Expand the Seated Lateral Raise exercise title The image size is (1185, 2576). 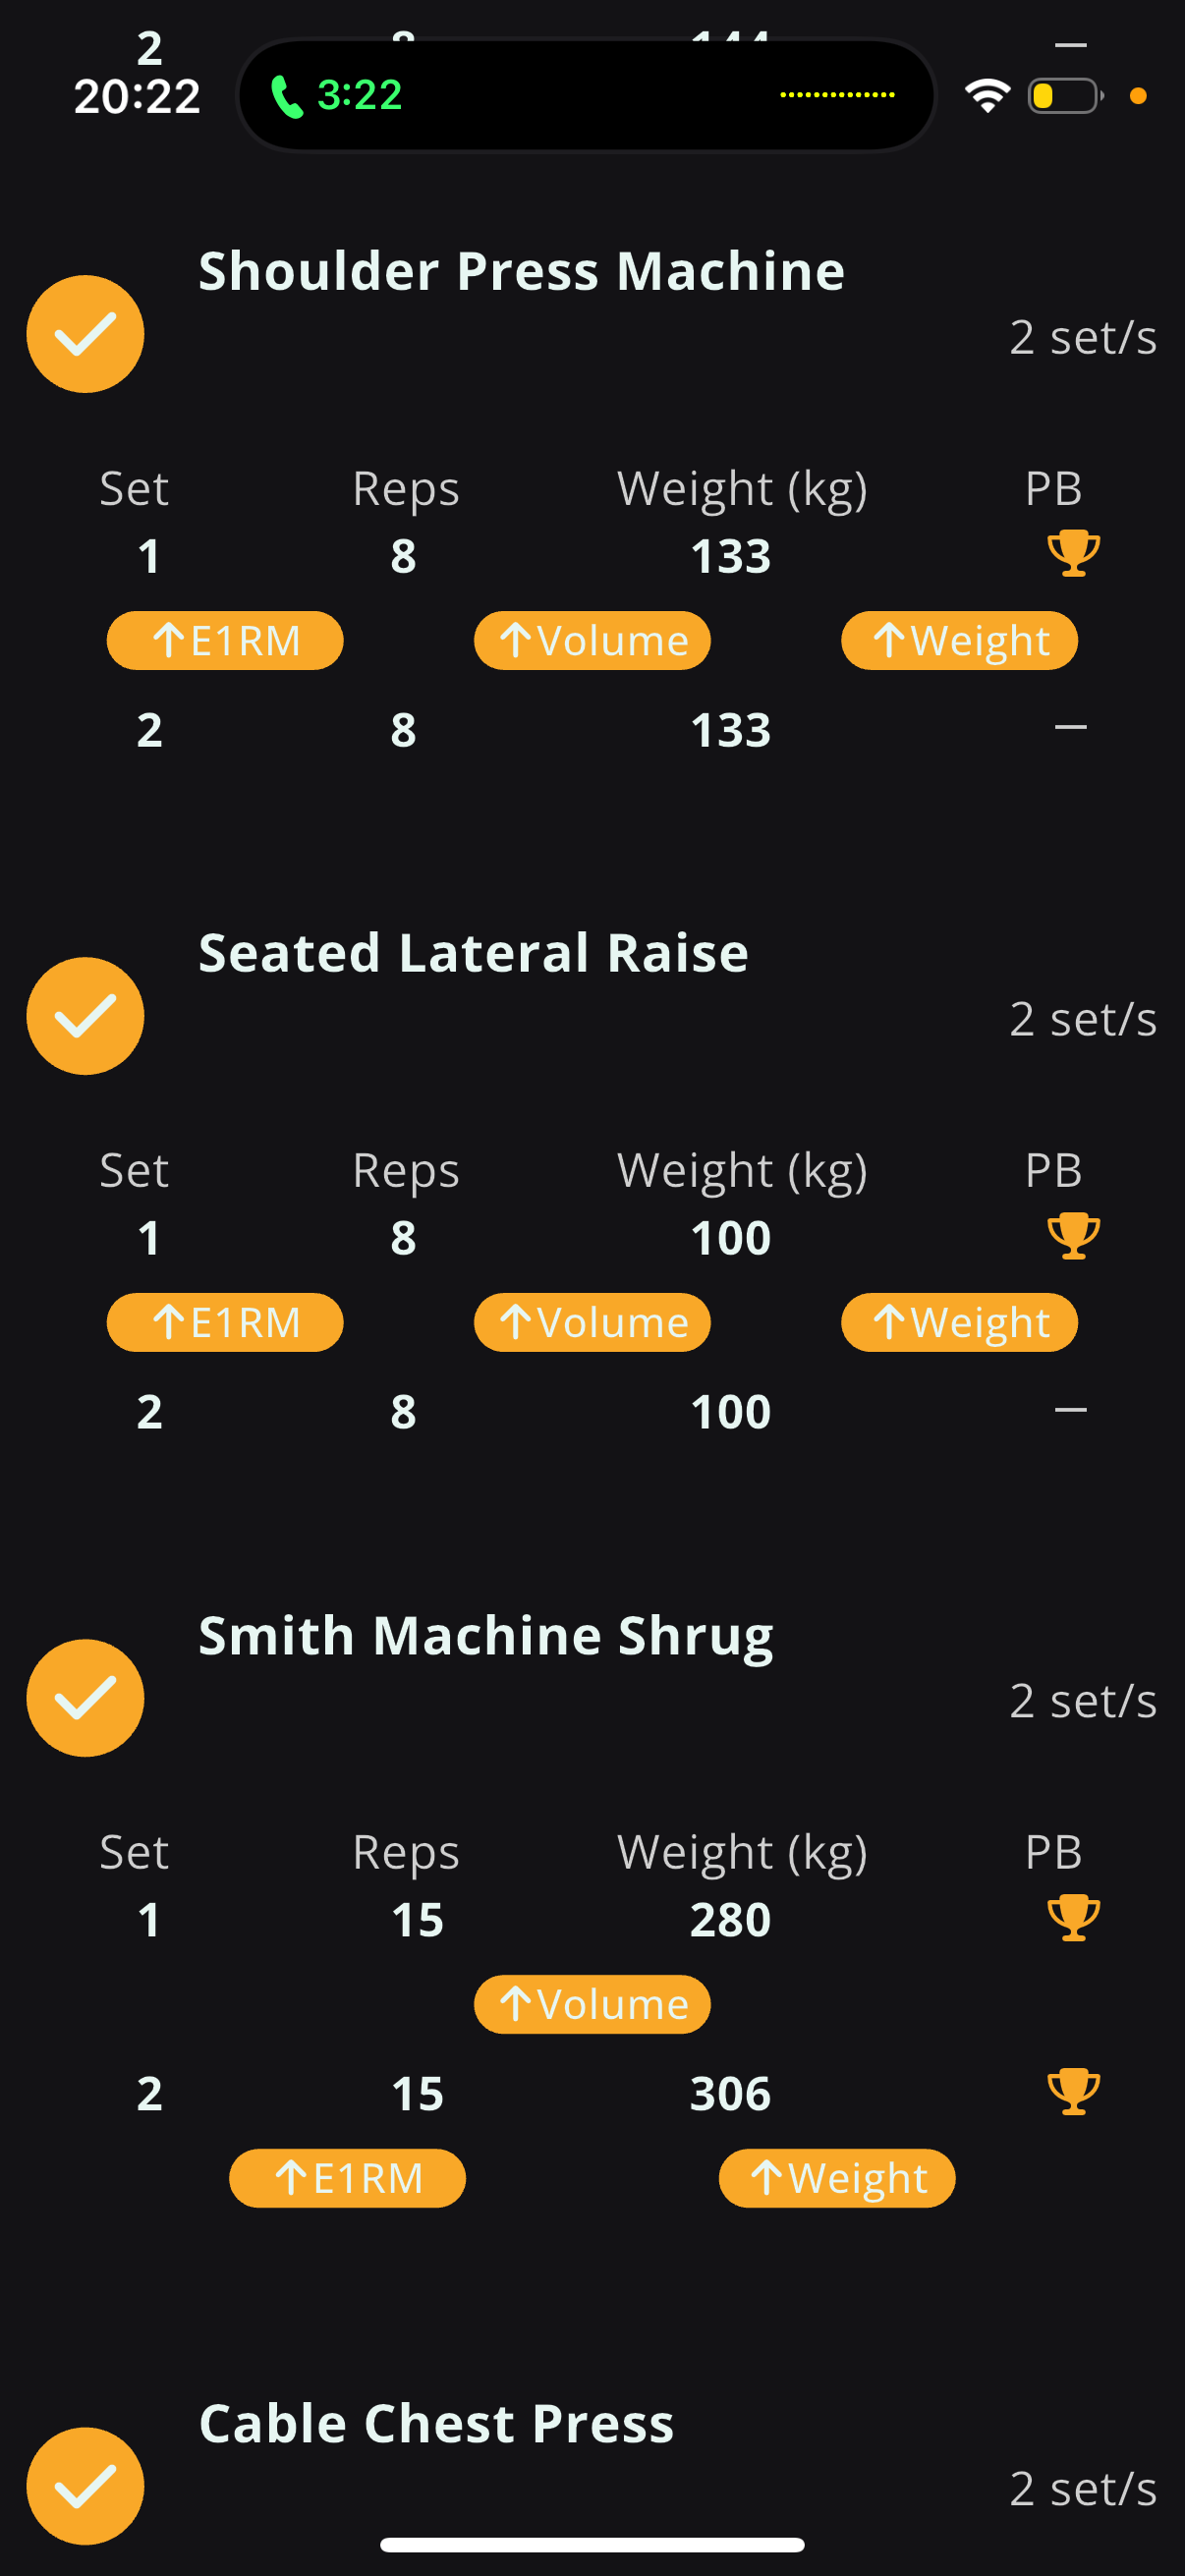pos(473,953)
